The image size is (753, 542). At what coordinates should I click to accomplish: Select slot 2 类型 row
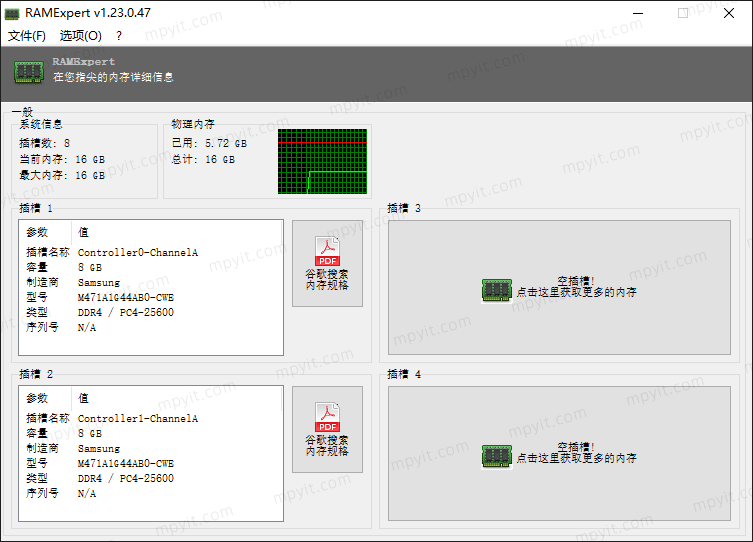151,479
